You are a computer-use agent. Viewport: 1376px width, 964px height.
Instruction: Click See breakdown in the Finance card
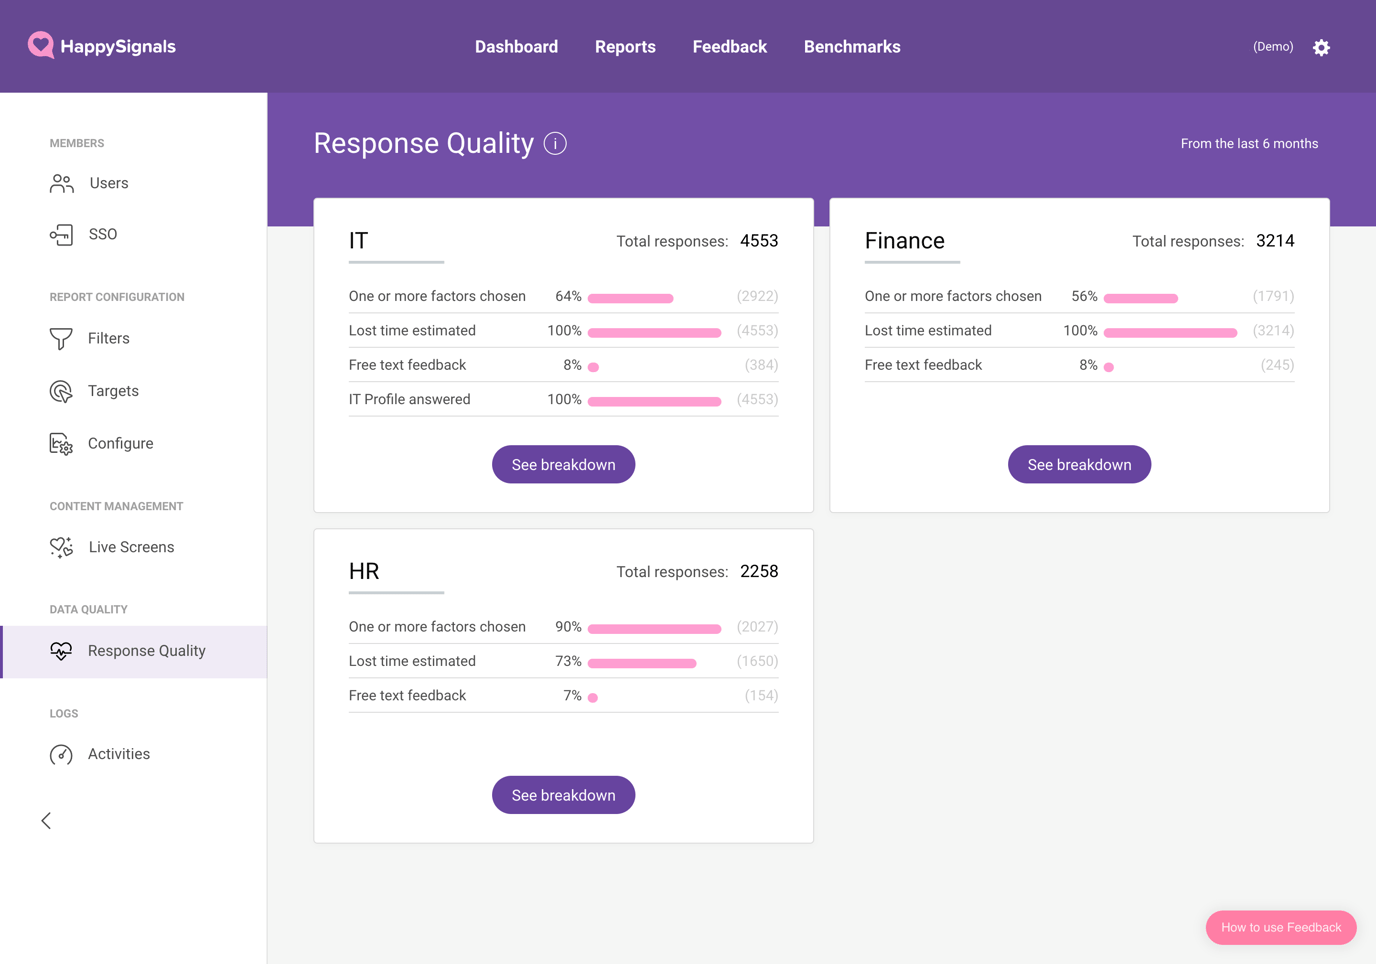[1079, 465]
